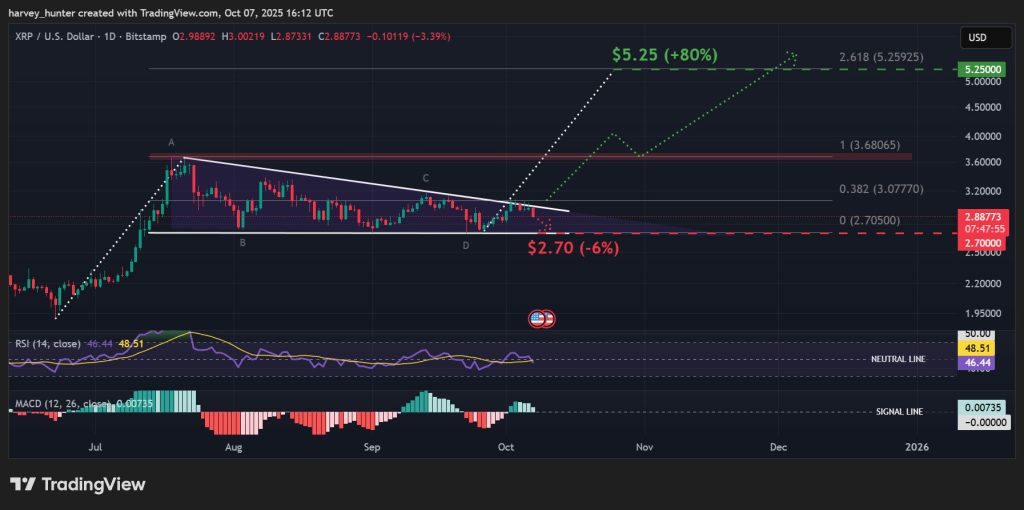
Task: Click the 2.618 (5.25925) Fibonacci level label
Action: 888,59
